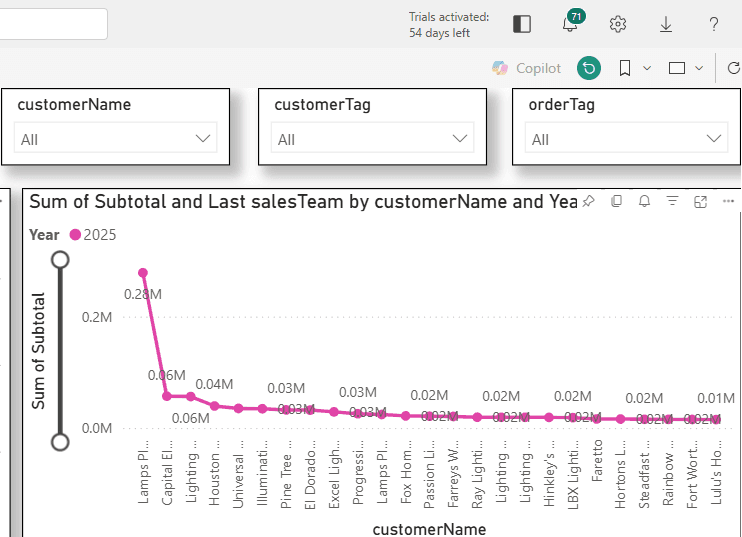Open the chart's more options ellipsis
Viewport: 742px width, 537px height.
(x=728, y=201)
